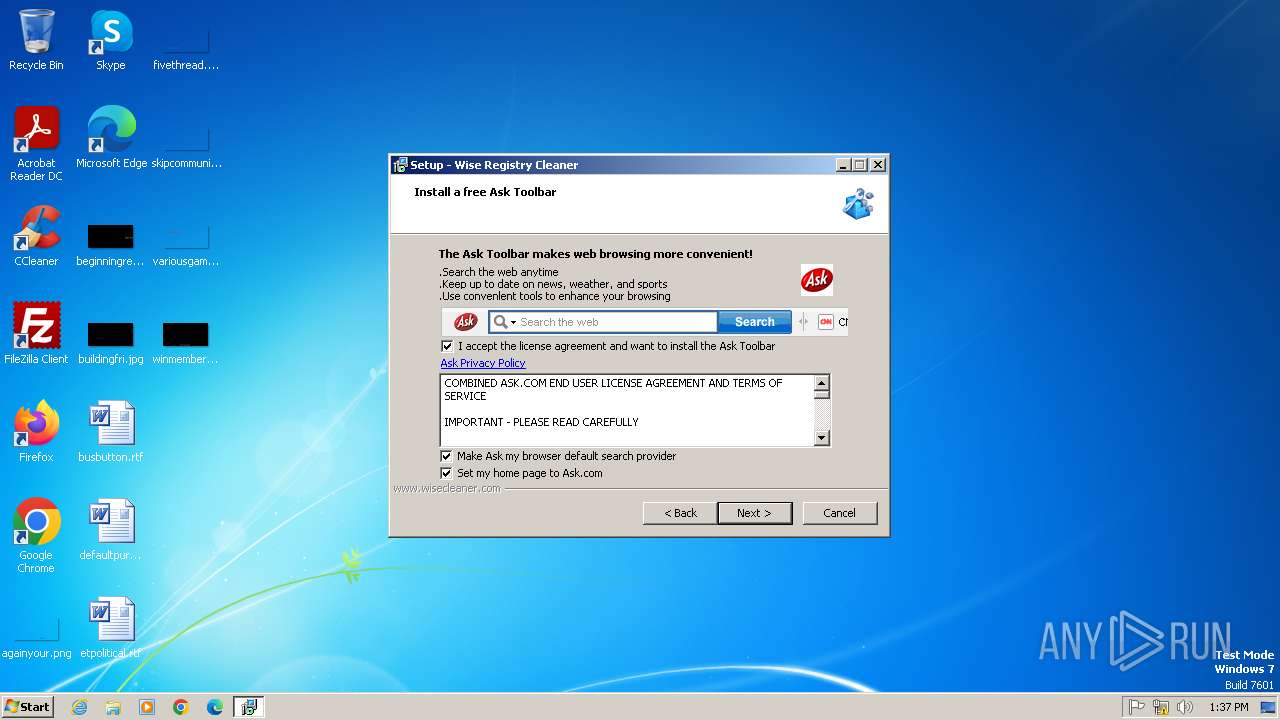Screen dimensions: 1280x720
Task: Select skipcommuni... file on desktop
Action: (x=186, y=148)
